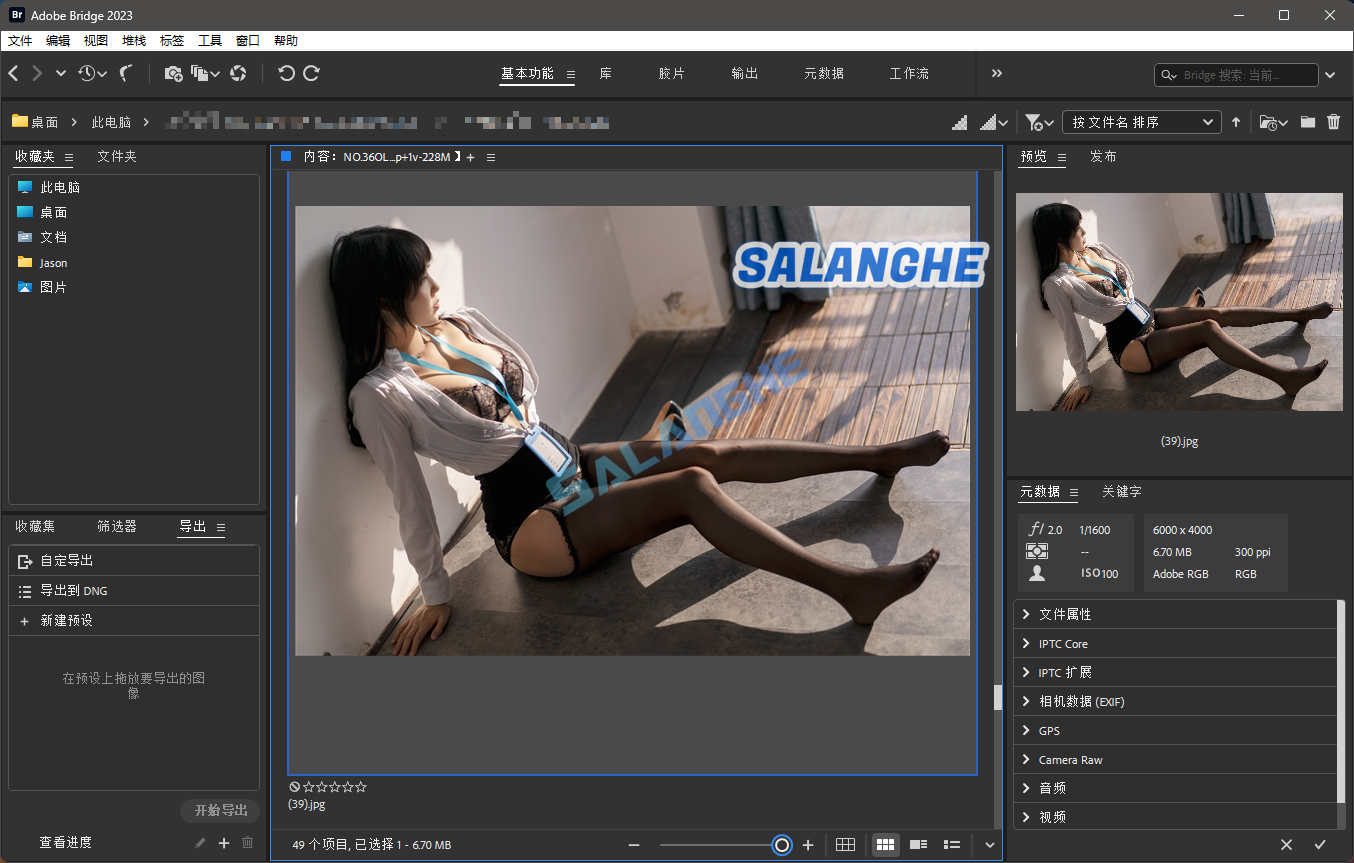Toggle the grid lock view
Image resolution: width=1354 pixels, height=863 pixels.
pos(845,845)
